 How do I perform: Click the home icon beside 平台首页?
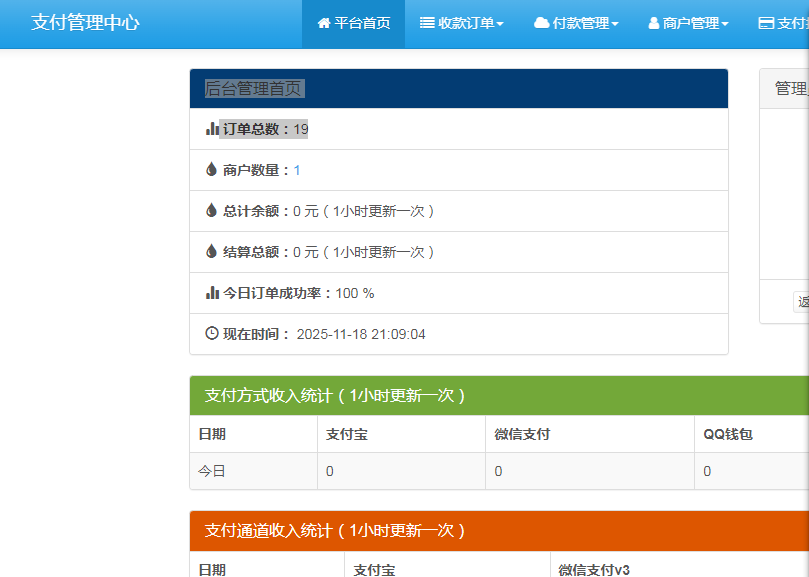(x=322, y=23)
